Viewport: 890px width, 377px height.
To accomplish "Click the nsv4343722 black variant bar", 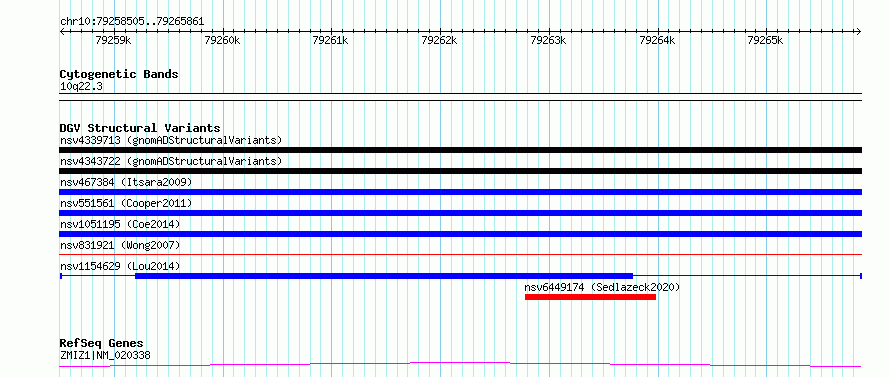I will point(460,171).
